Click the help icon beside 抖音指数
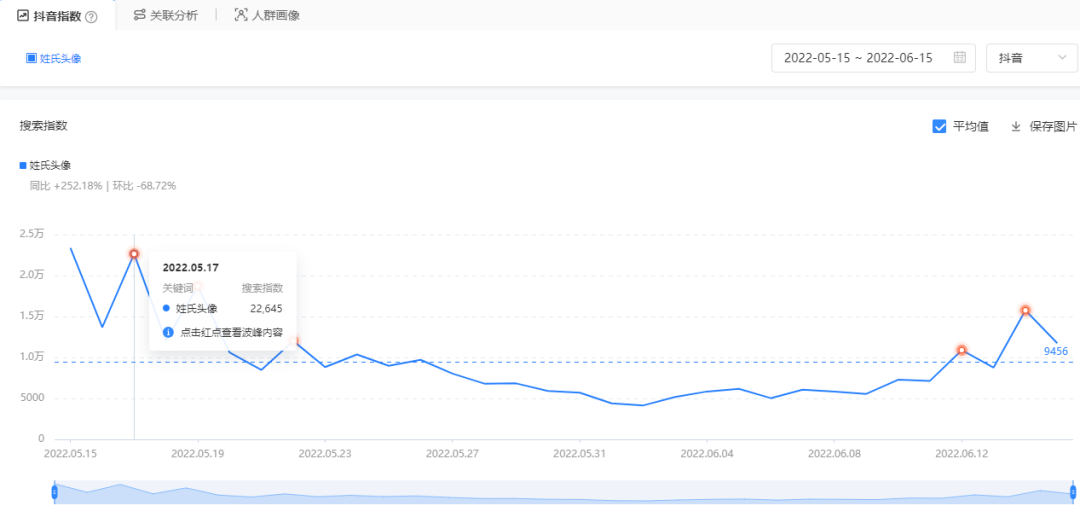This screenshot has height=523, width=1080. pos(91,16)
